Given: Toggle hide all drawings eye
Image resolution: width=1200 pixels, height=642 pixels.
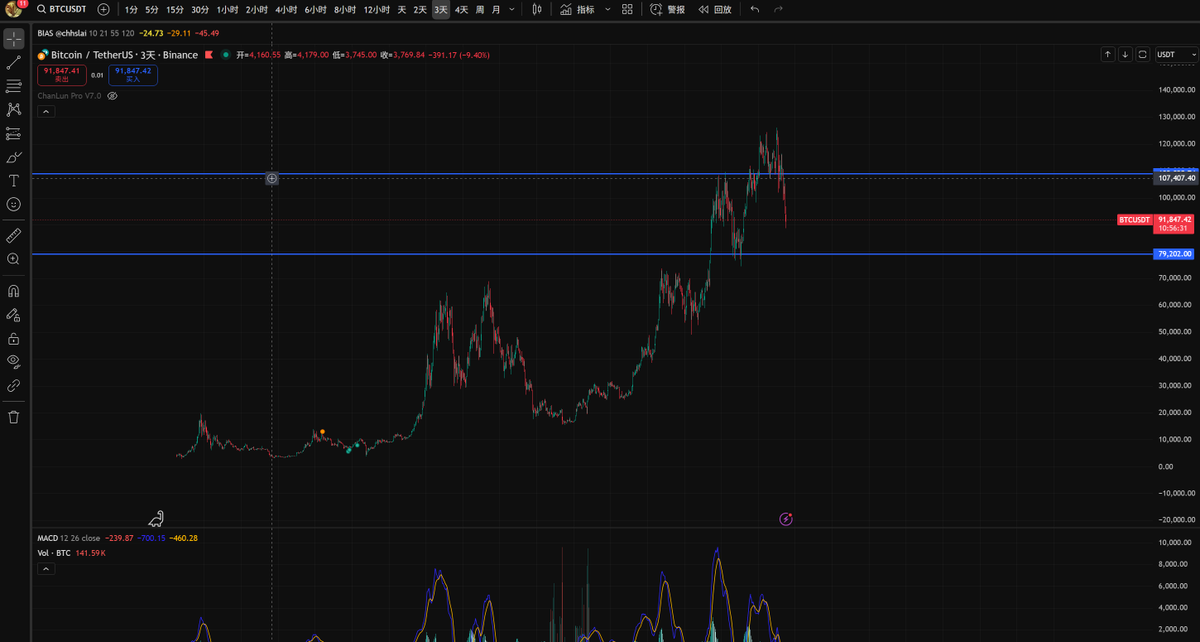Looking at the screenshot, I should tap(13, 361).
